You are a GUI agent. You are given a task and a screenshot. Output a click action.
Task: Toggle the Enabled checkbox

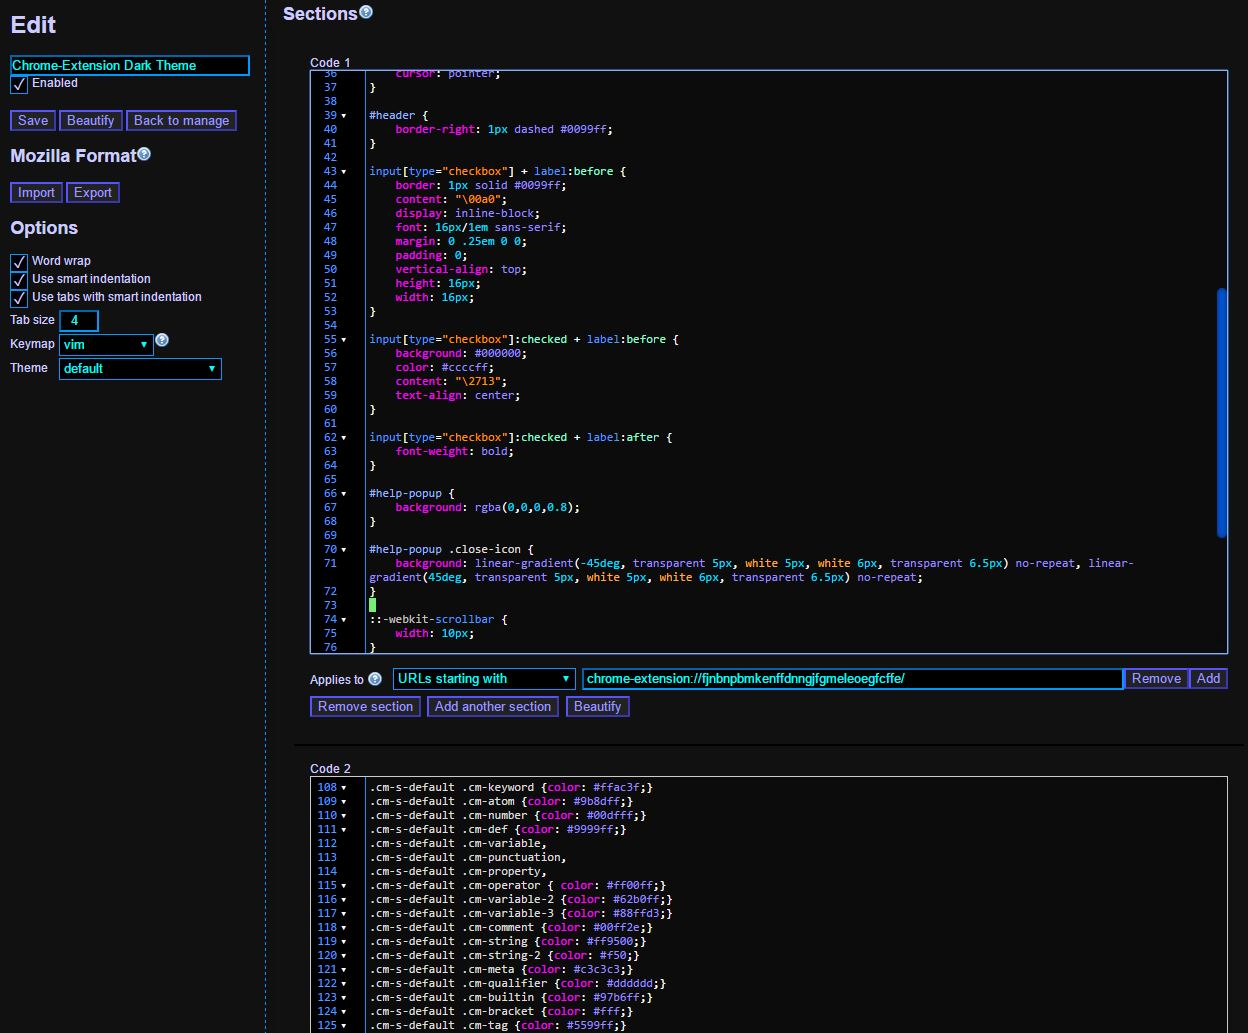[x=18, y=84]
